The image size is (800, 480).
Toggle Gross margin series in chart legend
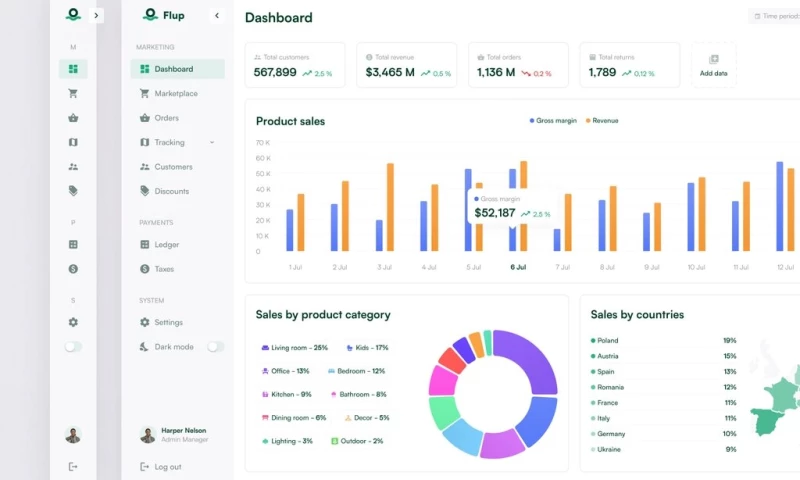(x=554, y=121)
